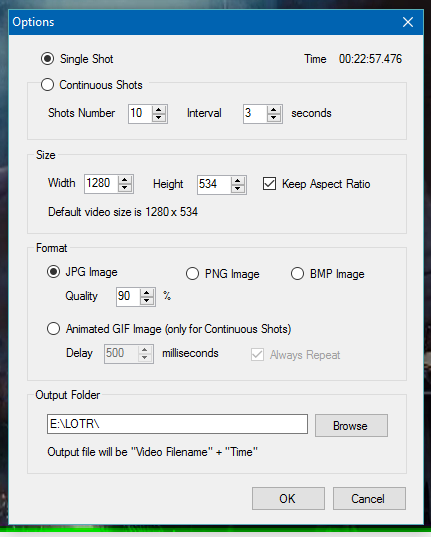The image size is (431, 537).
Task: Decrease GIF Delay with down arrow
Action: 145,358
